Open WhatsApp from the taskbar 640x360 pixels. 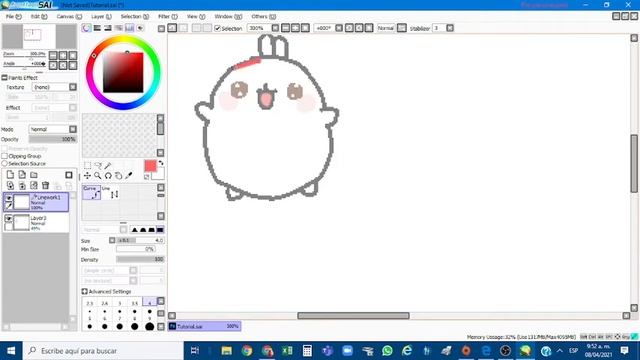(387, 351)
